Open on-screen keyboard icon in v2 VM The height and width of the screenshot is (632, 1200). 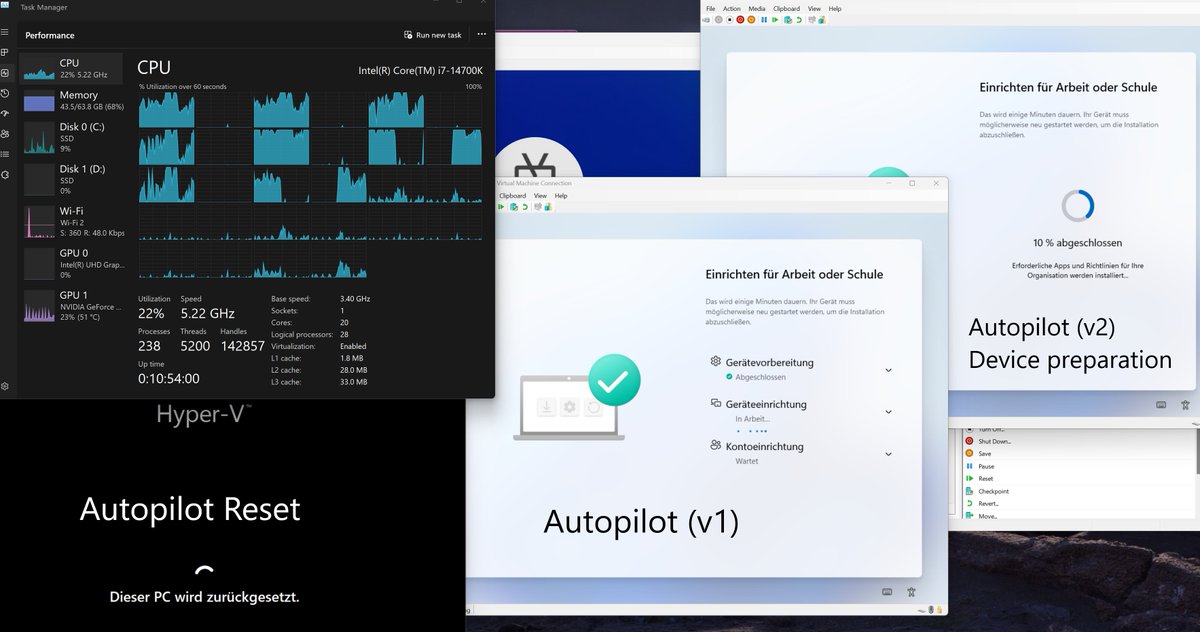[x=1161, y=405]
